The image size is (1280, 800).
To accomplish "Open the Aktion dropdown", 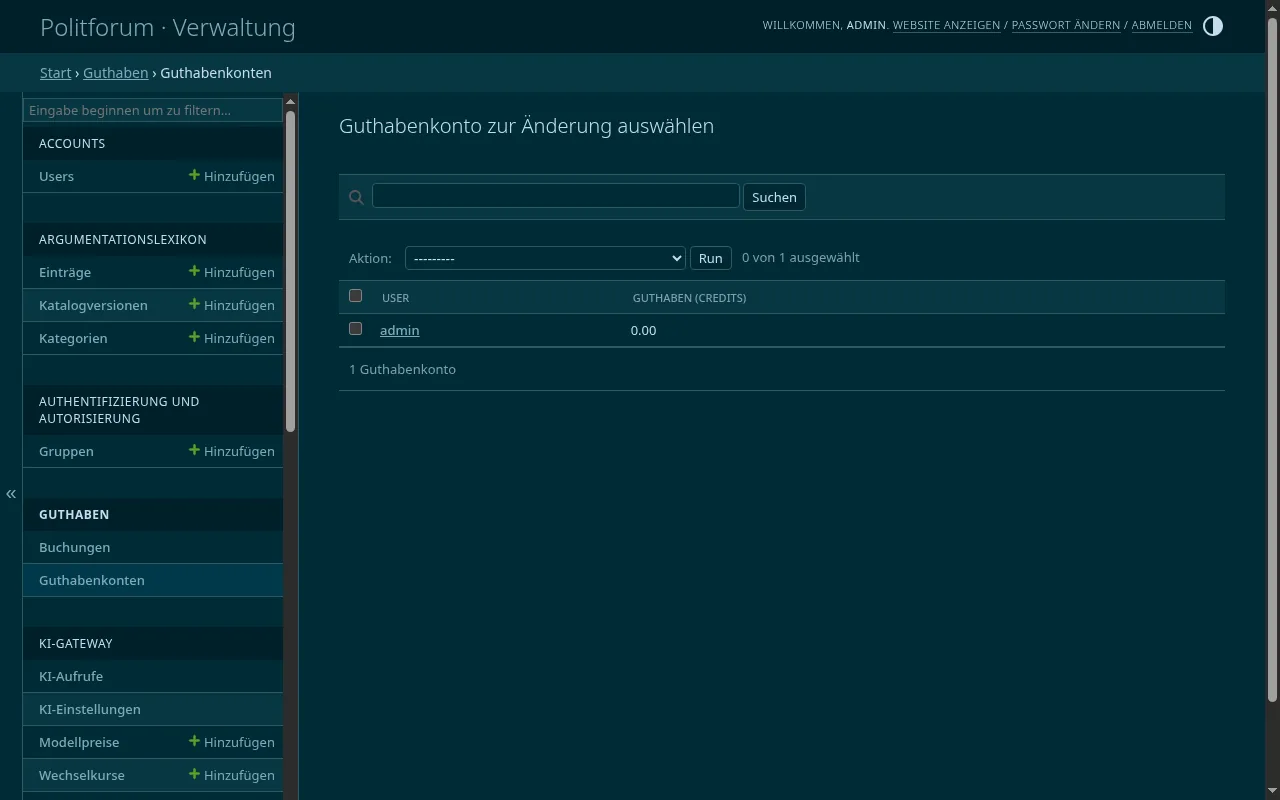I will pyautogui.click(x=545, y=258).
